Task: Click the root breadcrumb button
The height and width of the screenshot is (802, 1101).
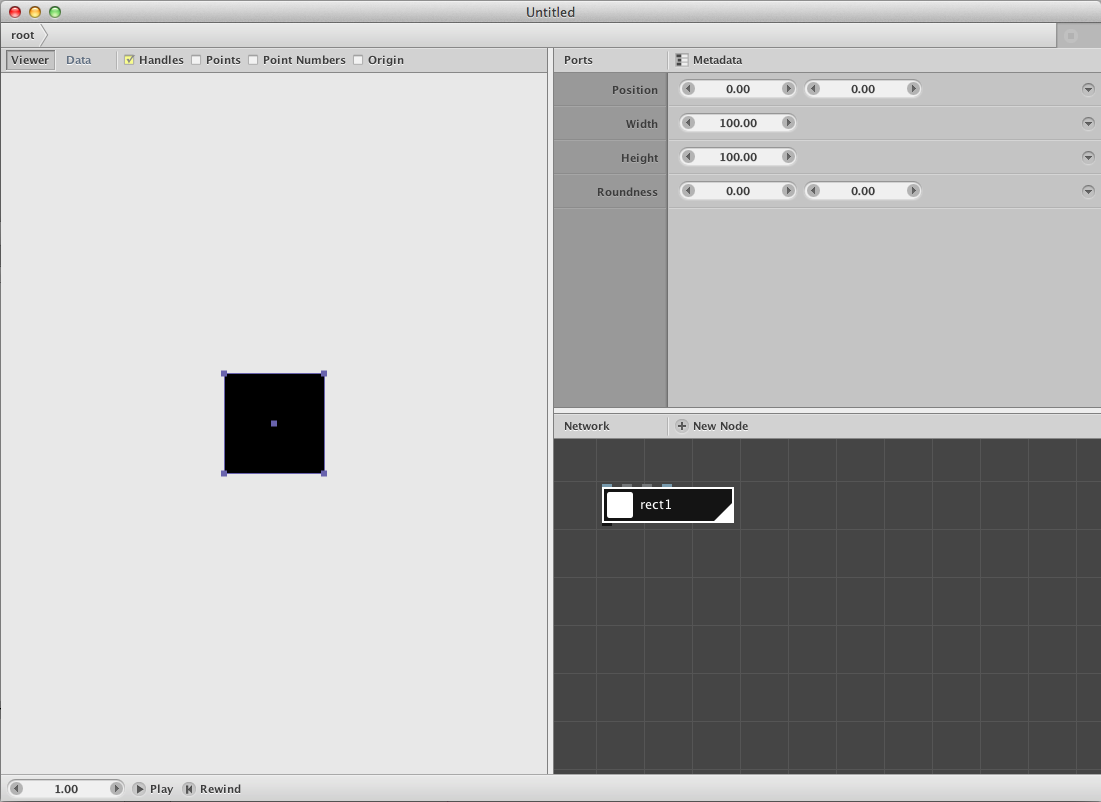Action: tap(21, 34)
